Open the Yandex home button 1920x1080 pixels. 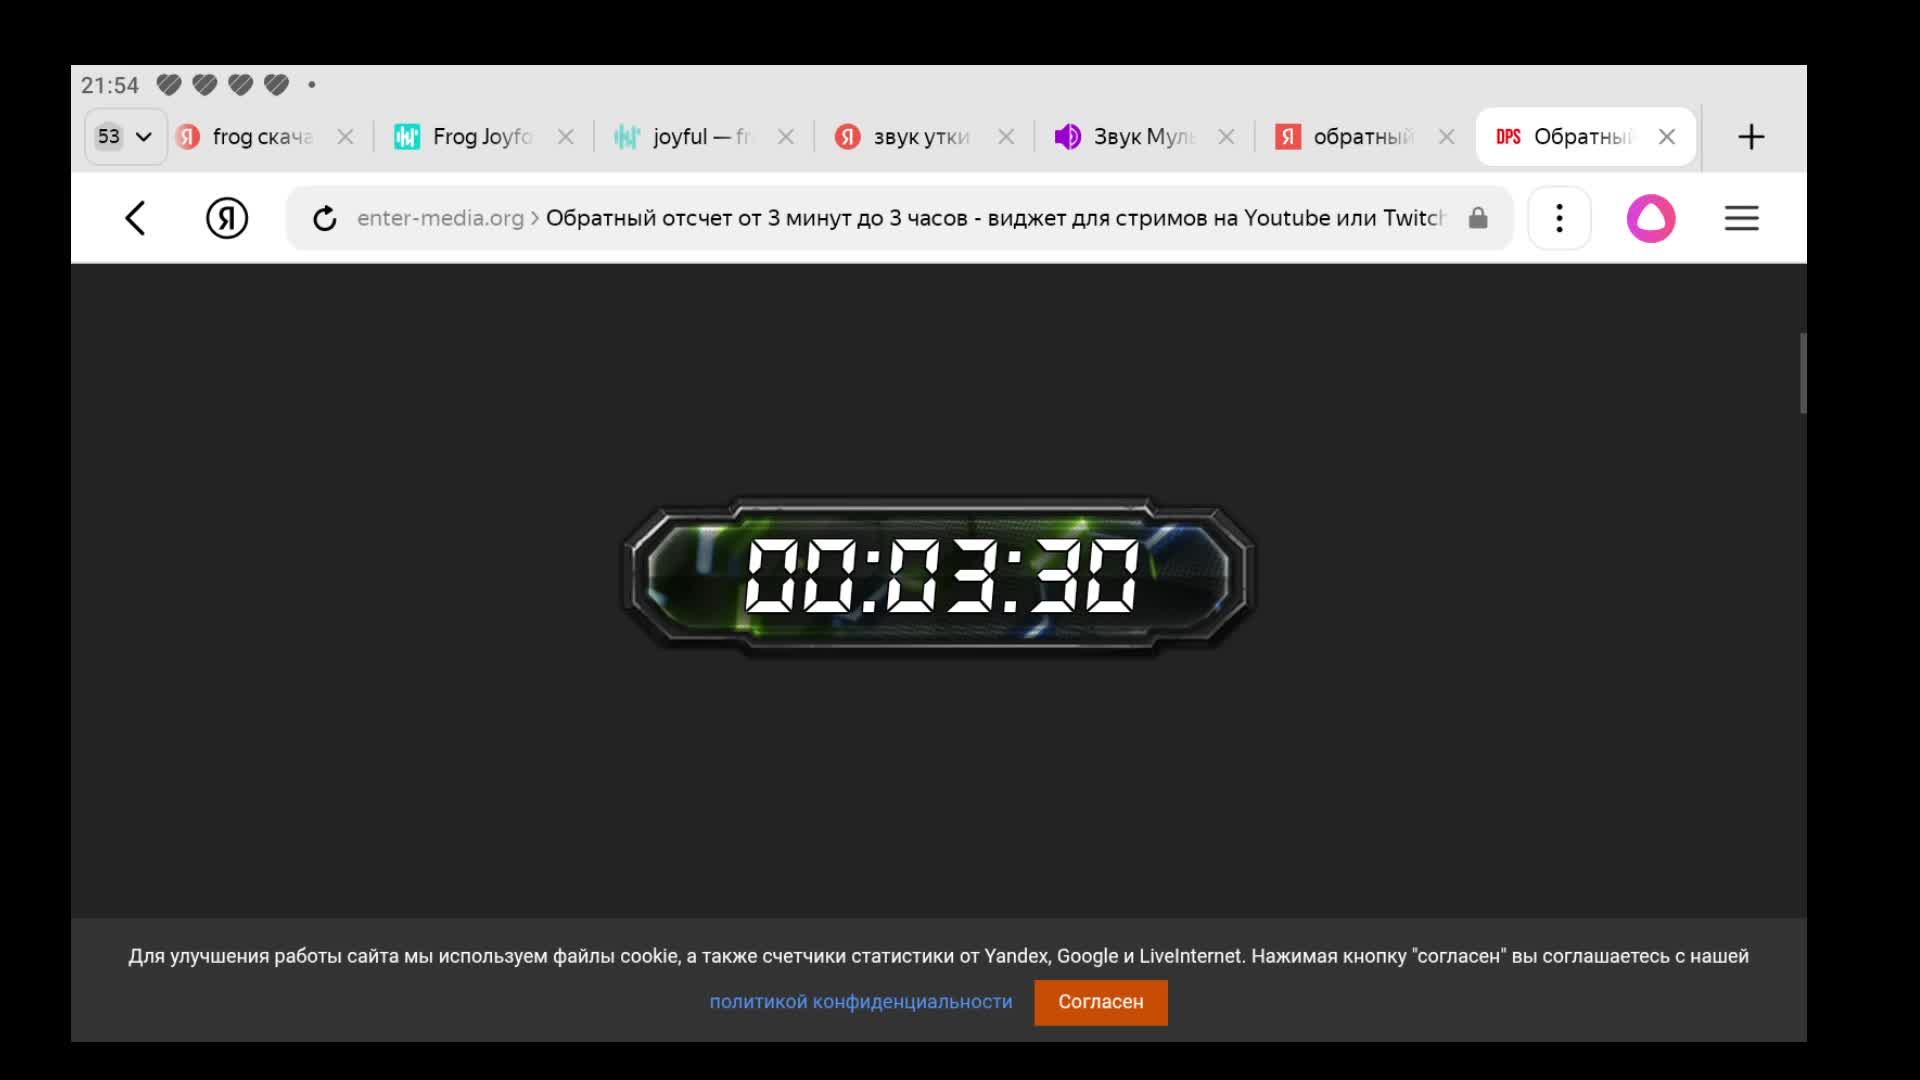pos(227,218)
